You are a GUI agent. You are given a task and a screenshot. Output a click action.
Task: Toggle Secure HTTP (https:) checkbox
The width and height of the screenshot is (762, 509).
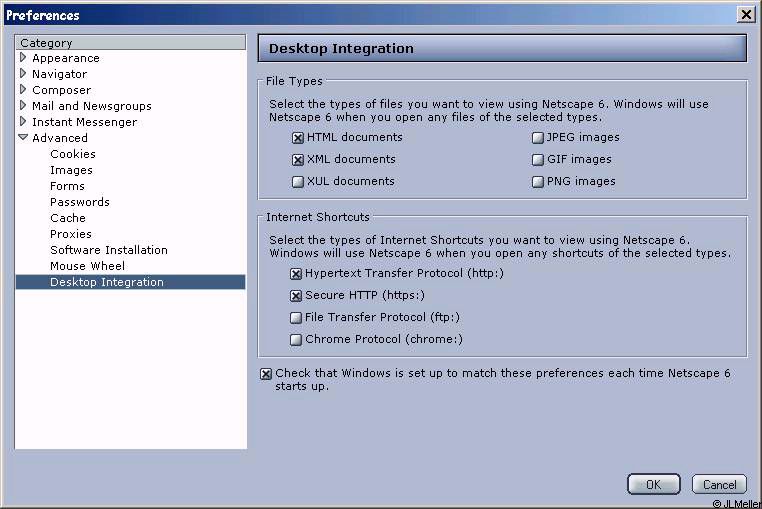click(296, 296)
